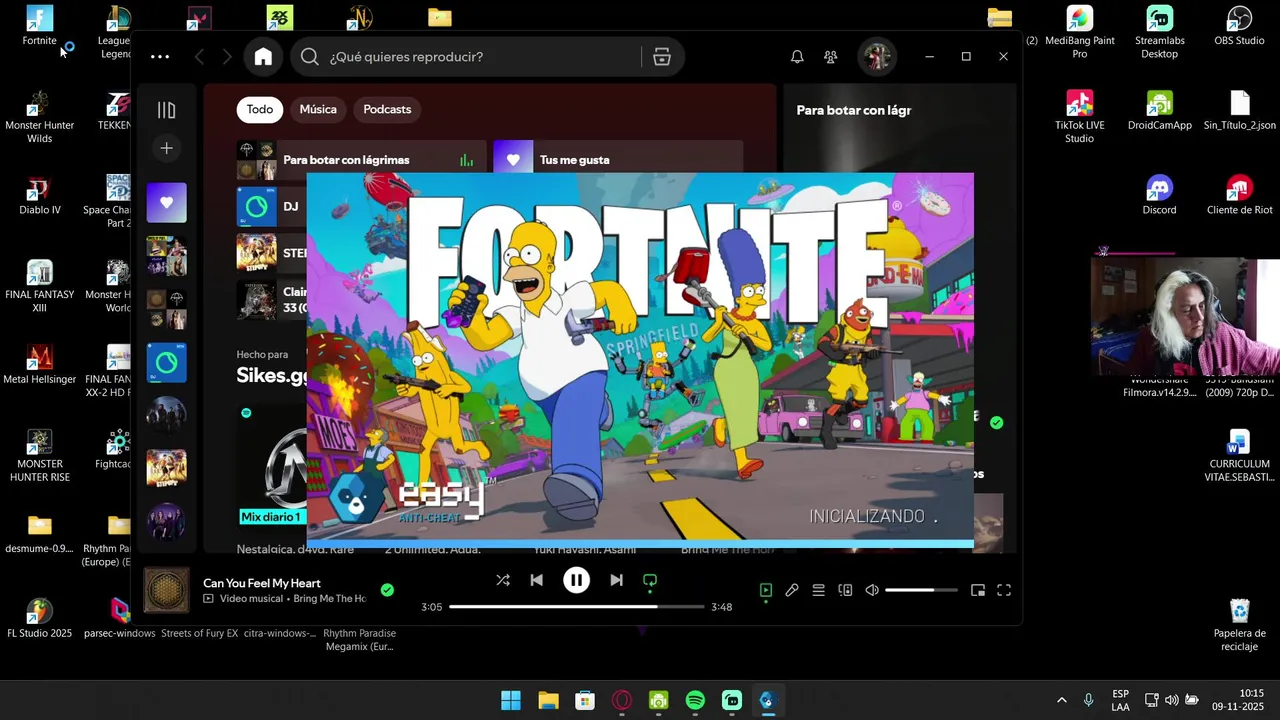1280x720 pixels.
Task: Open friend activity icon
Action: pyautogui.click(x=830, y=57)
